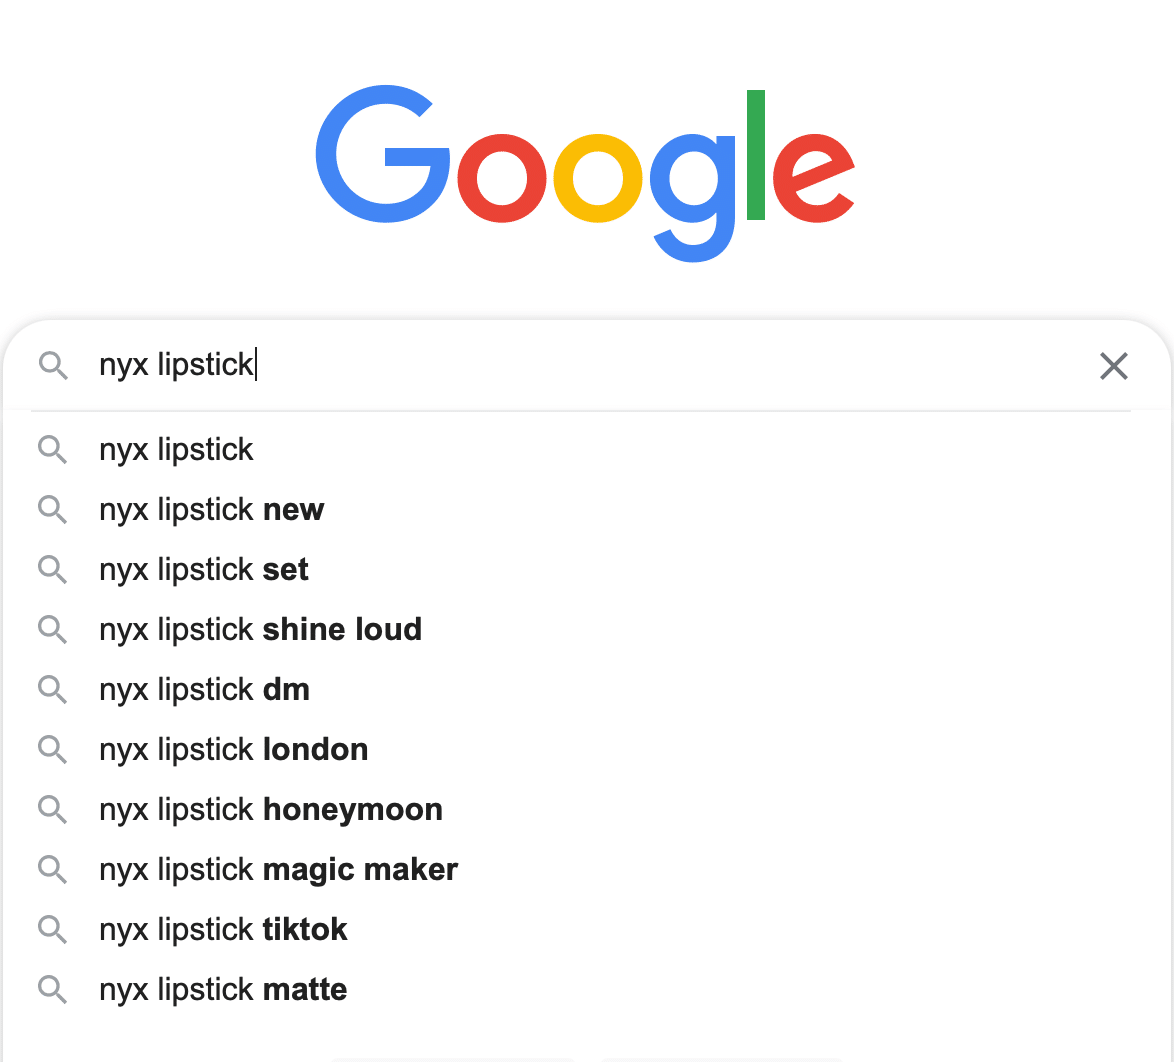Click magnifier icon beside 'nyx lipstick set'
The height and width of the screenshot is (1062, 1174).
point(52,569)
